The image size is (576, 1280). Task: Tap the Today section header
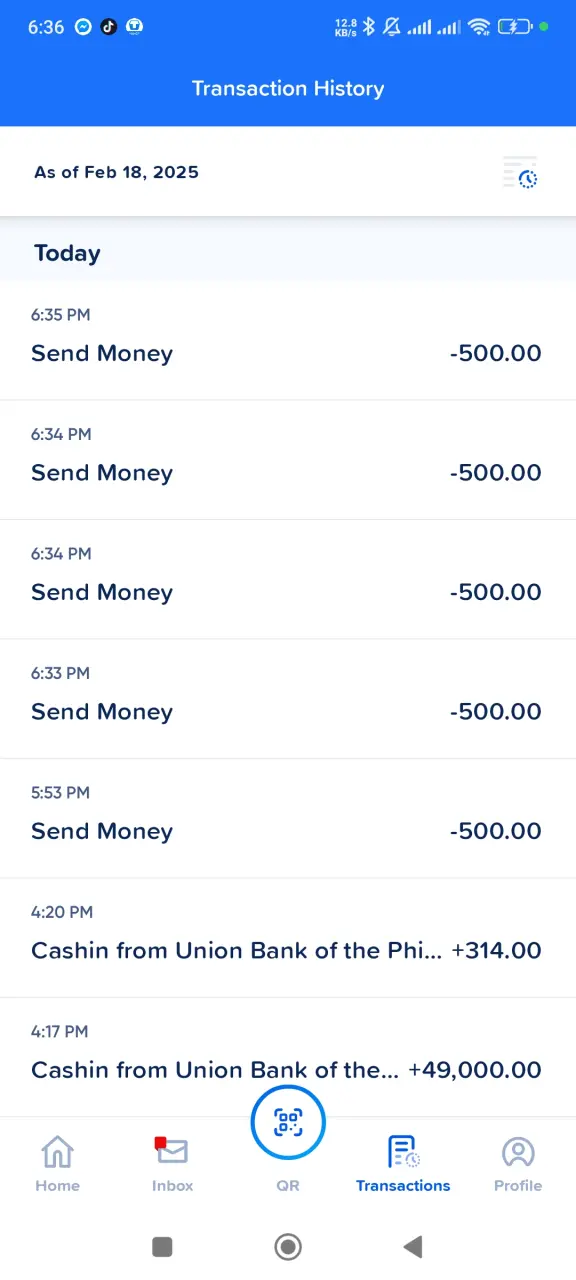67,253
